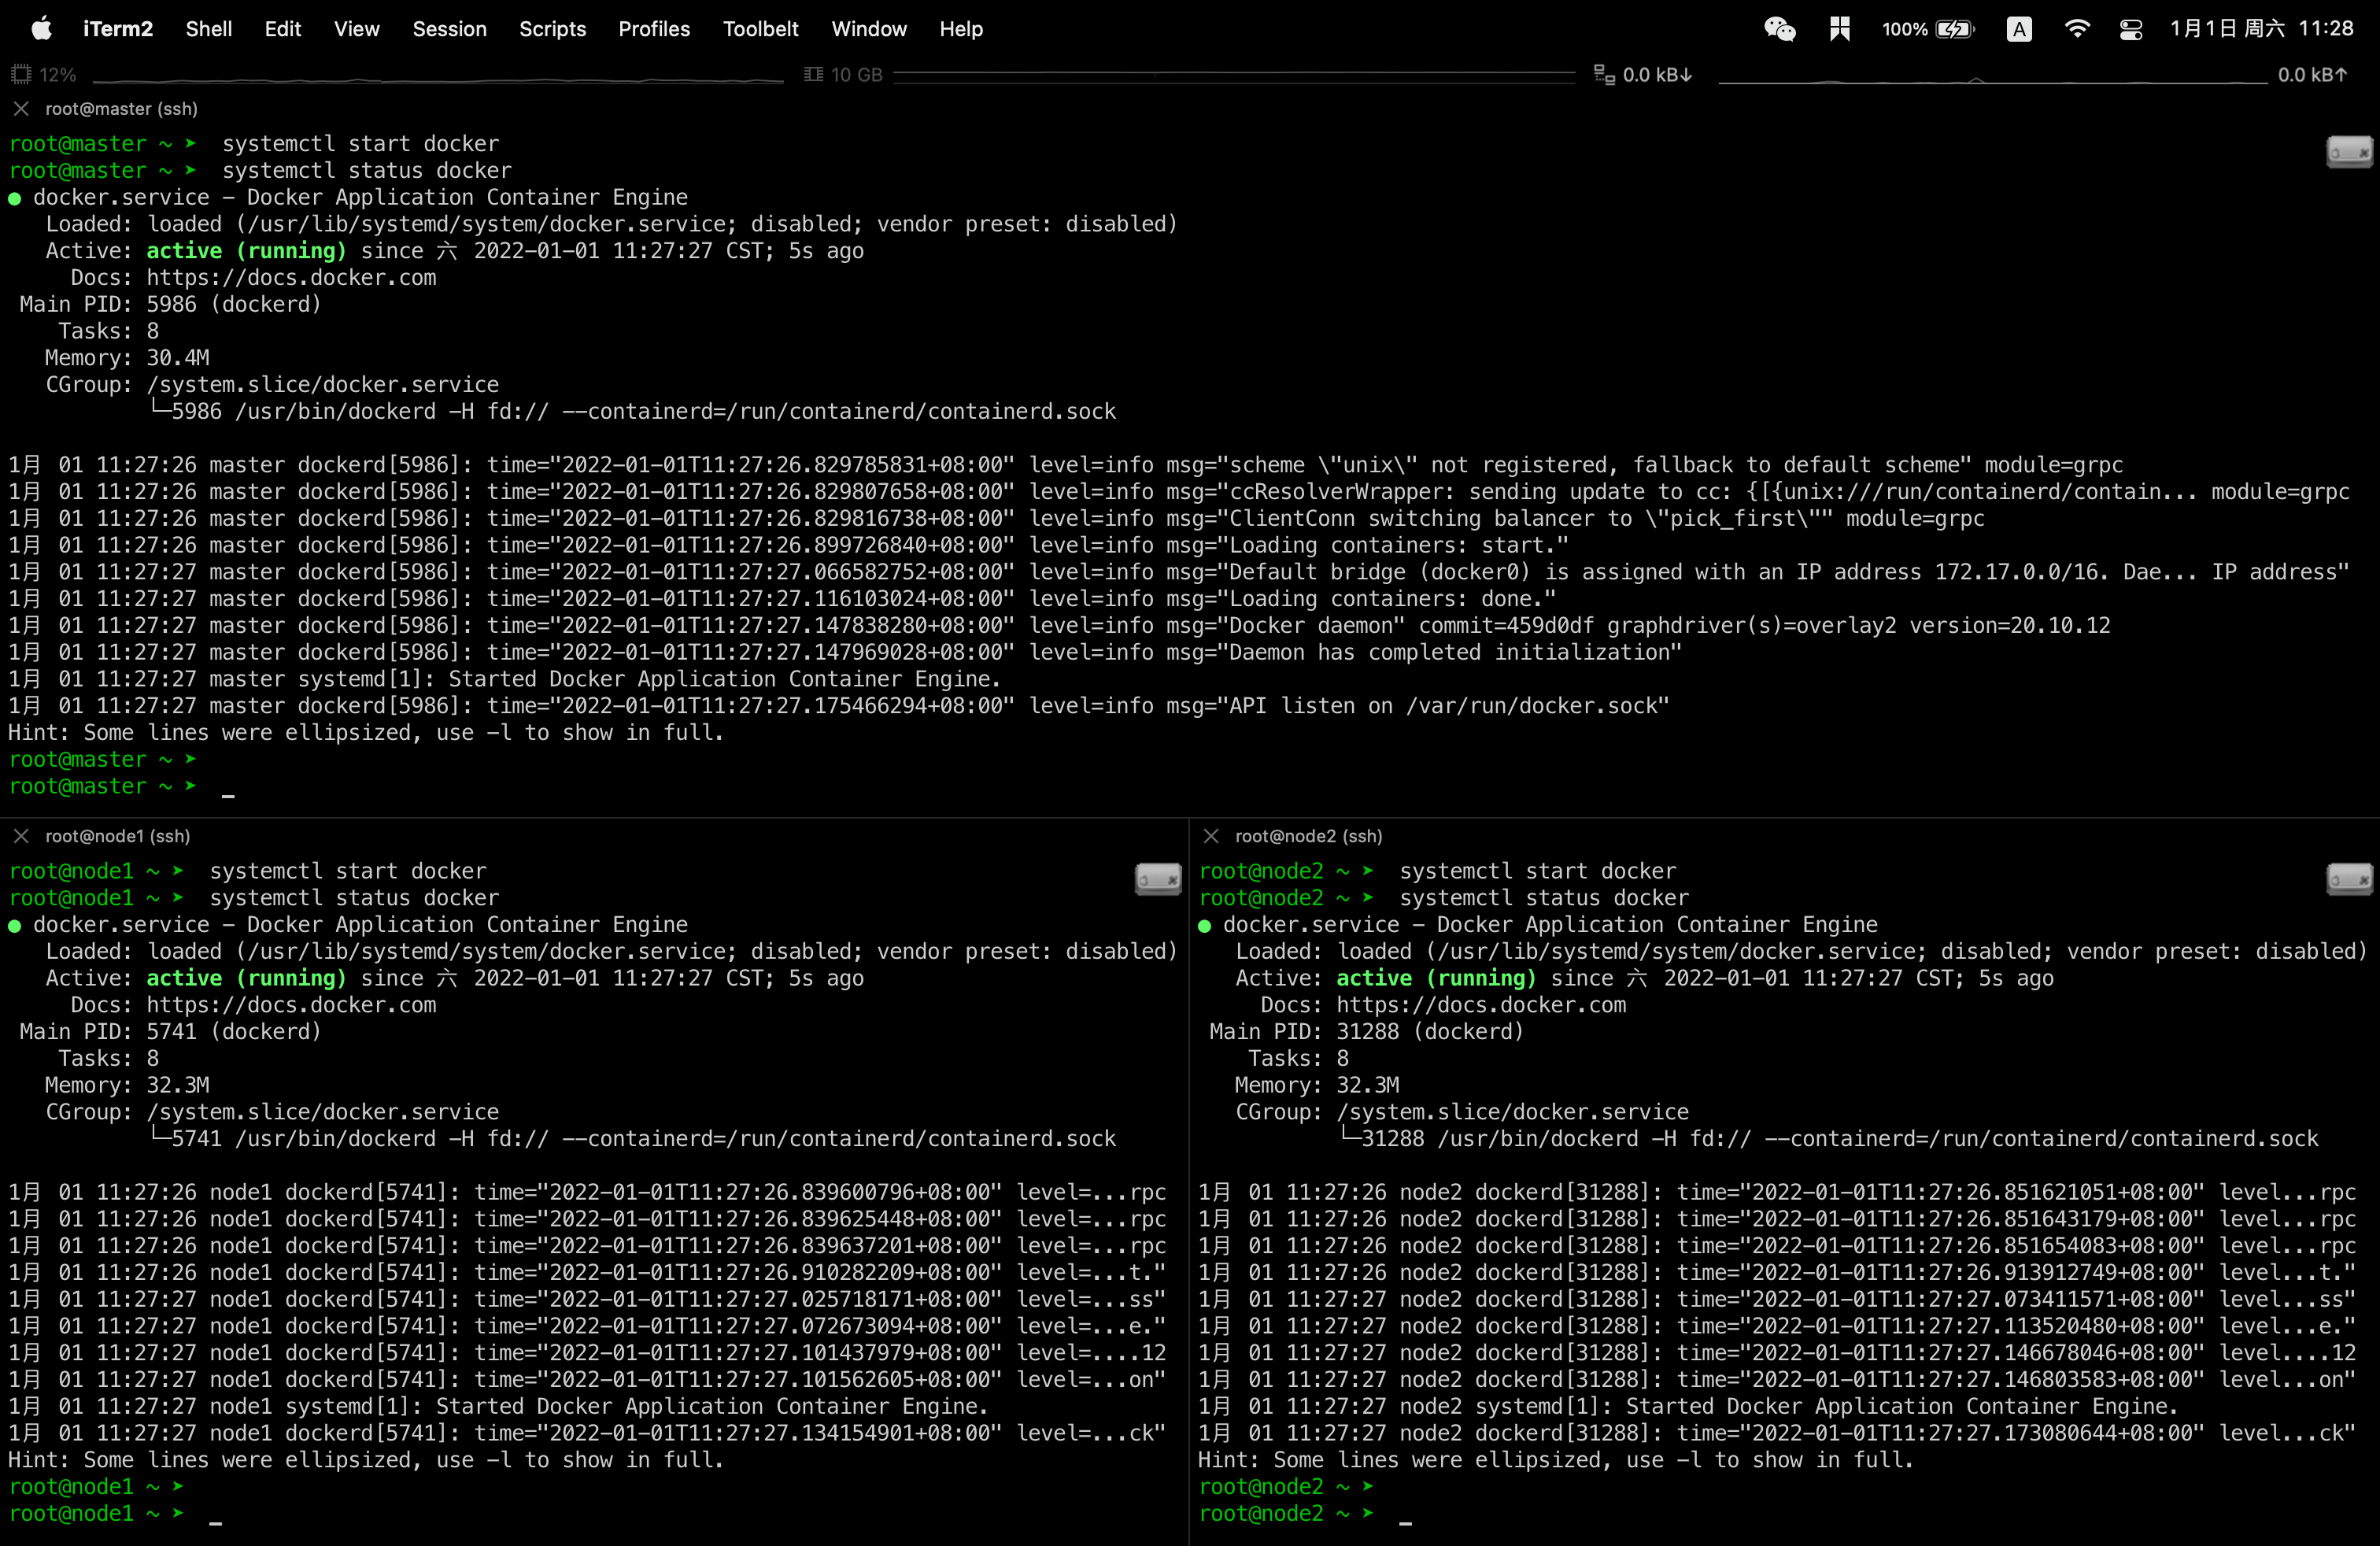
Task: Click 'systemctl status docker' command in node2 pane
Action: point(1544,897)
